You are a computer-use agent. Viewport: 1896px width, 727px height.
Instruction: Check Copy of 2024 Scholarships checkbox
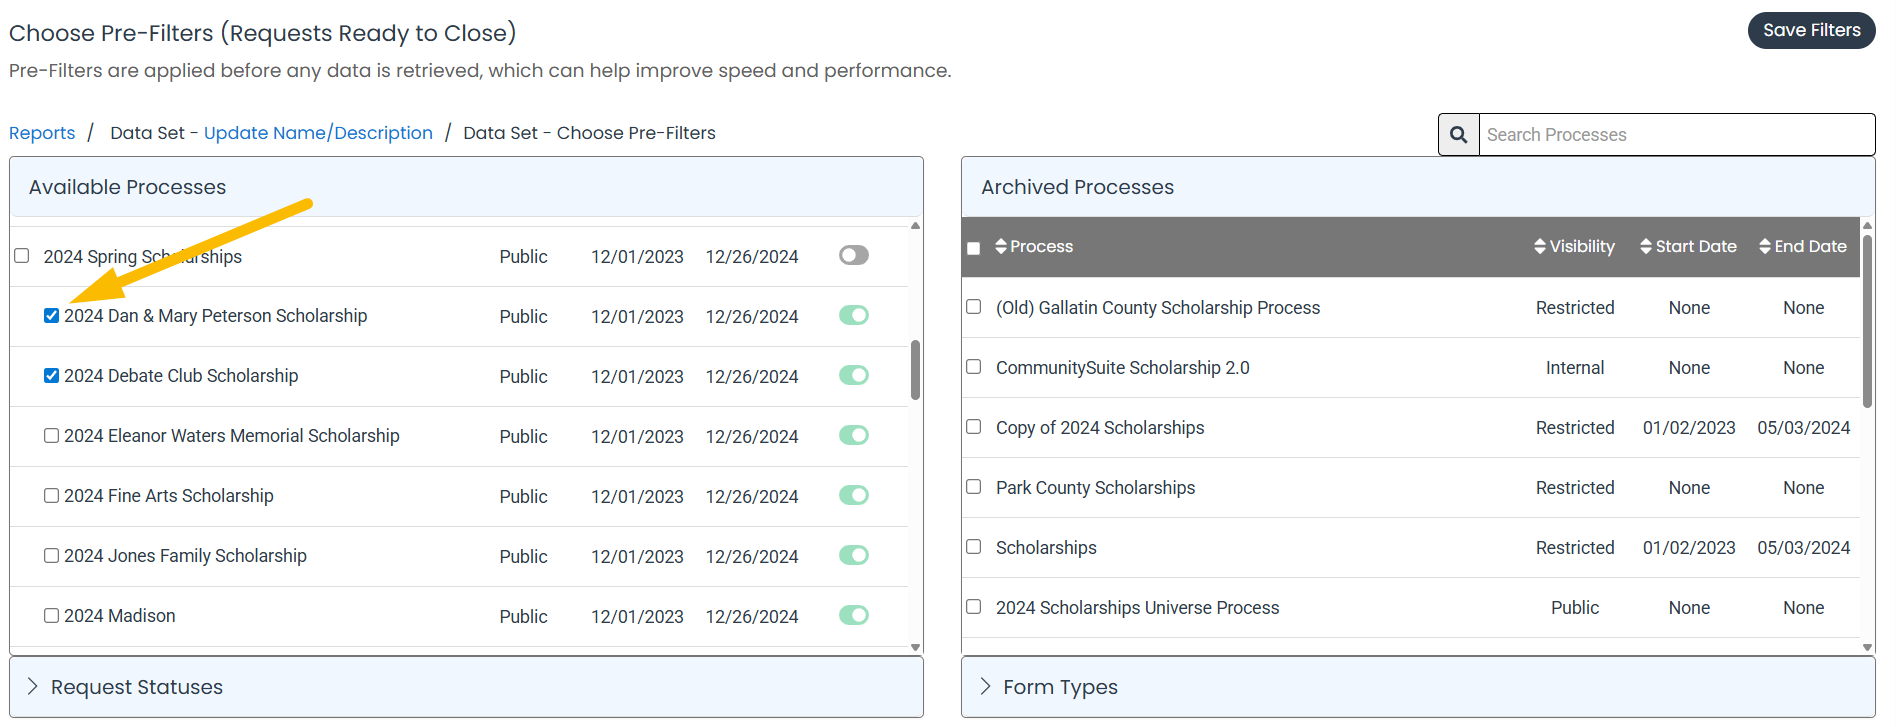pyautogui.click(x=974, y=427)
